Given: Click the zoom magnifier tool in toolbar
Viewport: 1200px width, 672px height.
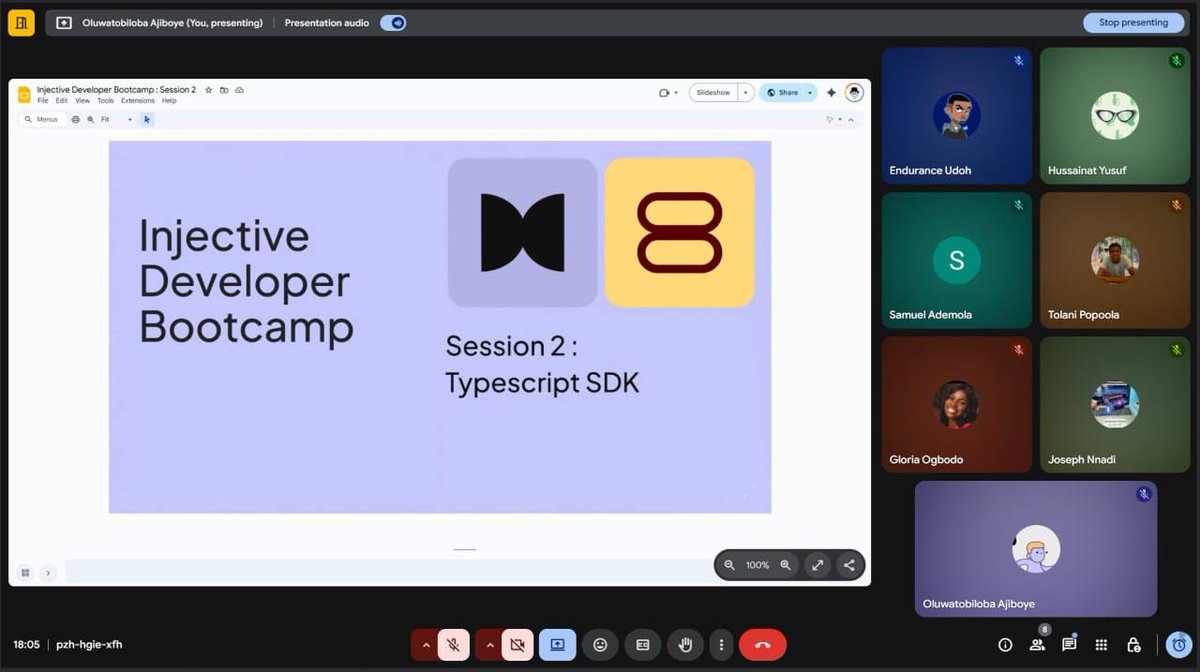Looking at the screenshot, I should 90,119.
